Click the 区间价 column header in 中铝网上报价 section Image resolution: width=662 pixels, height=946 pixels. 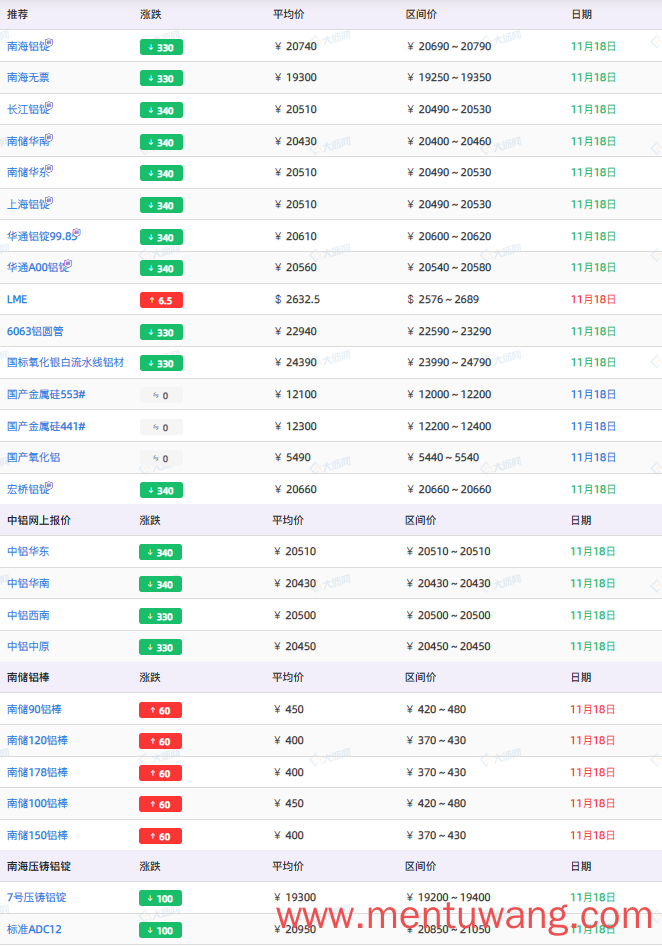pyautogui.click(x=421, y=521)
